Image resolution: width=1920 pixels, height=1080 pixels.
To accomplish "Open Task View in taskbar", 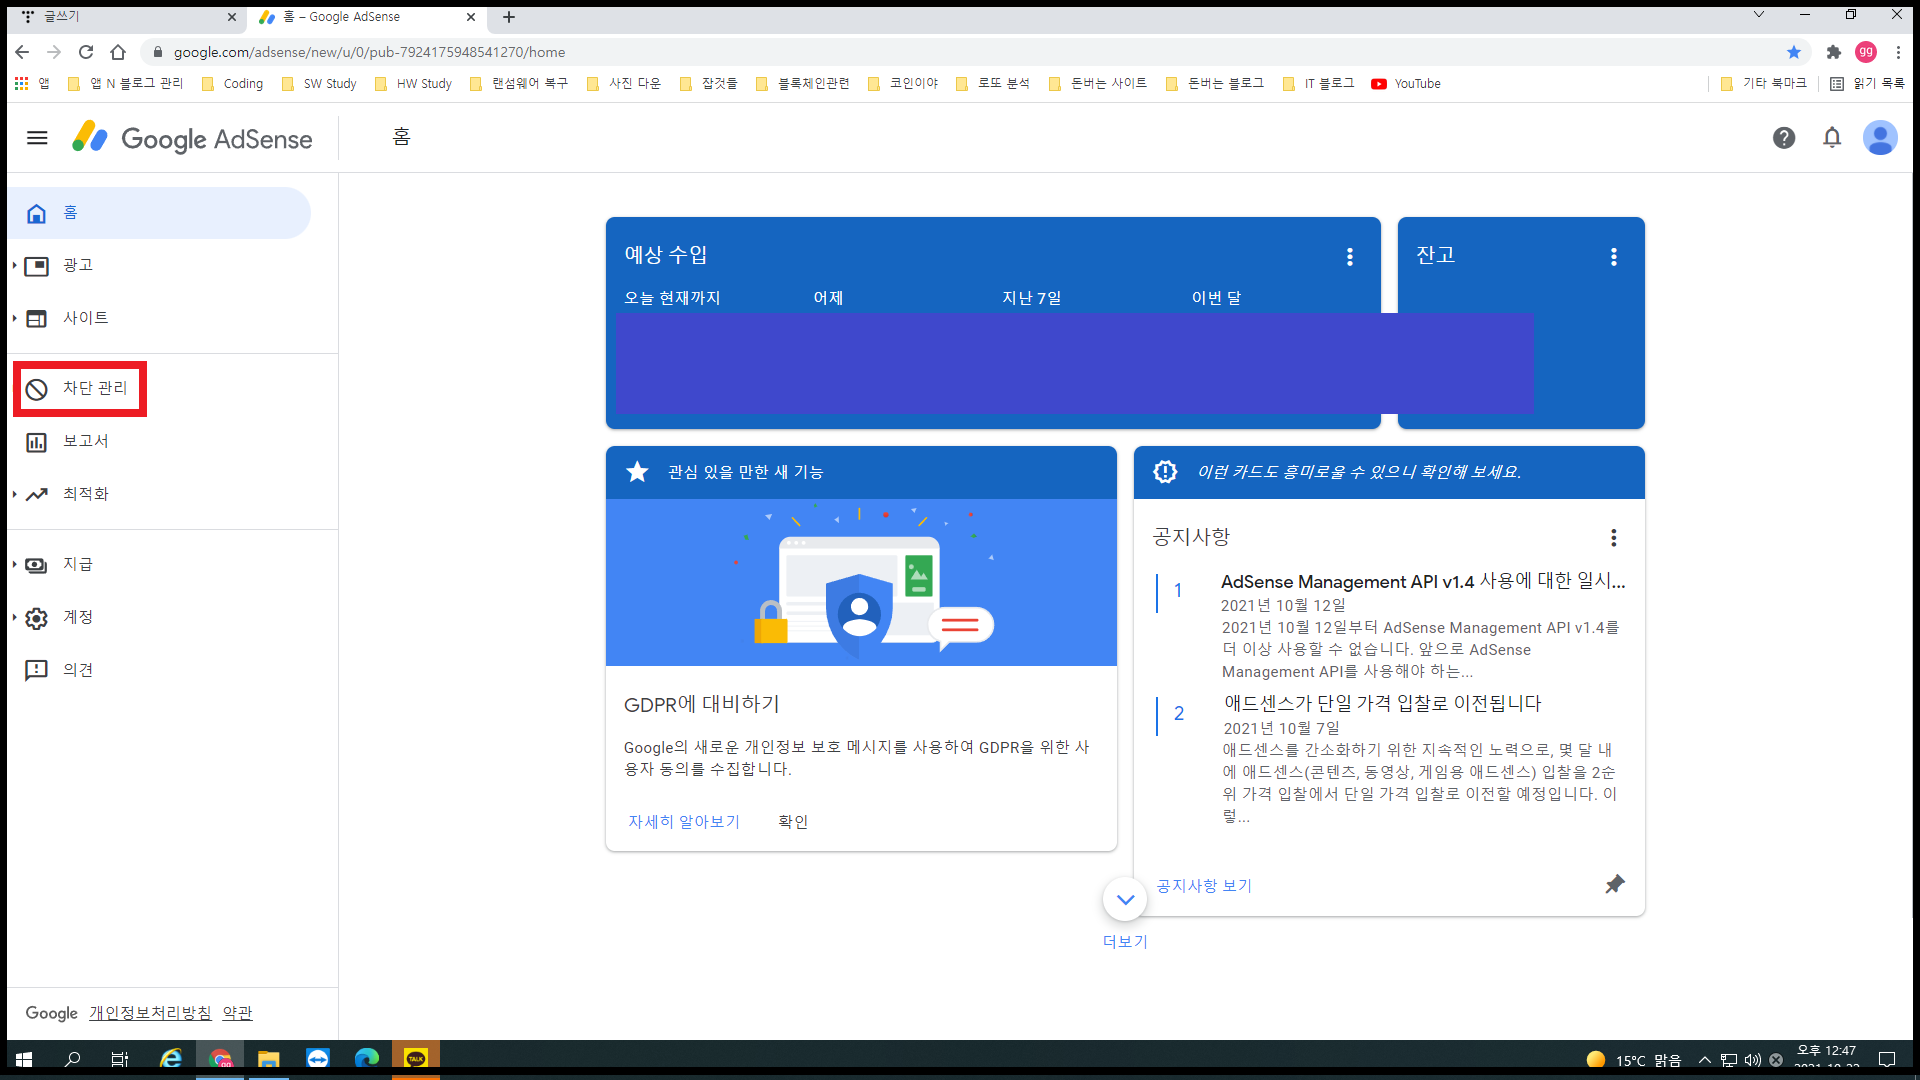I will [120, 1059].
